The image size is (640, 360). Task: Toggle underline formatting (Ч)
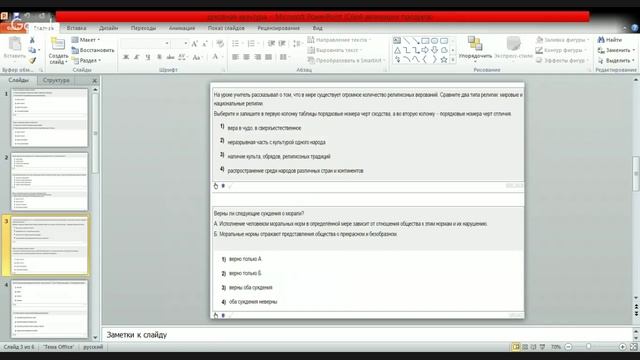148,57
